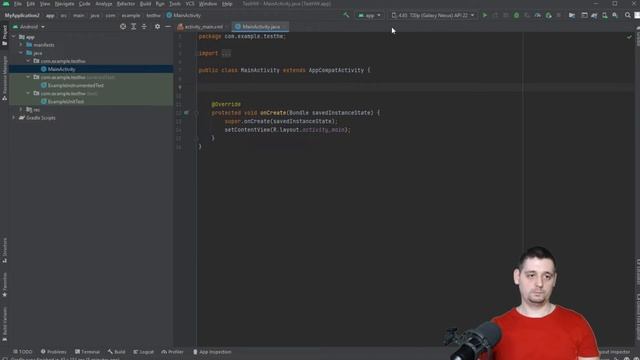Click the override gutter icon beside onCreate
Viewport: 640px width, 360px height.
click(x=186, y=113)
